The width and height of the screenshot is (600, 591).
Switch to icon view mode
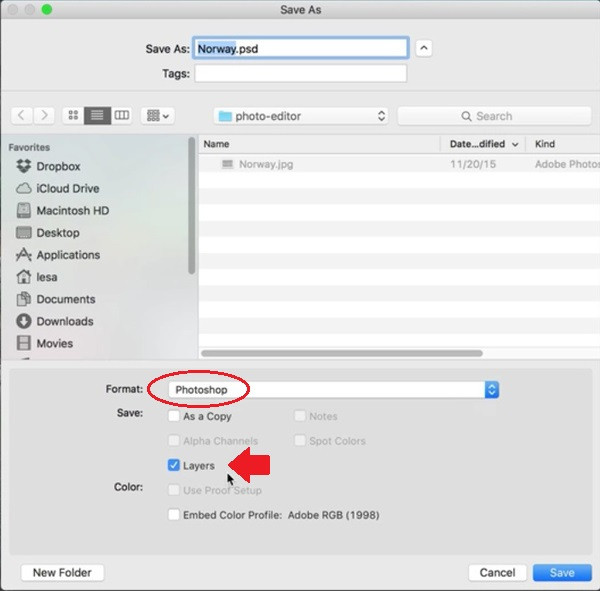pos(73,116)
